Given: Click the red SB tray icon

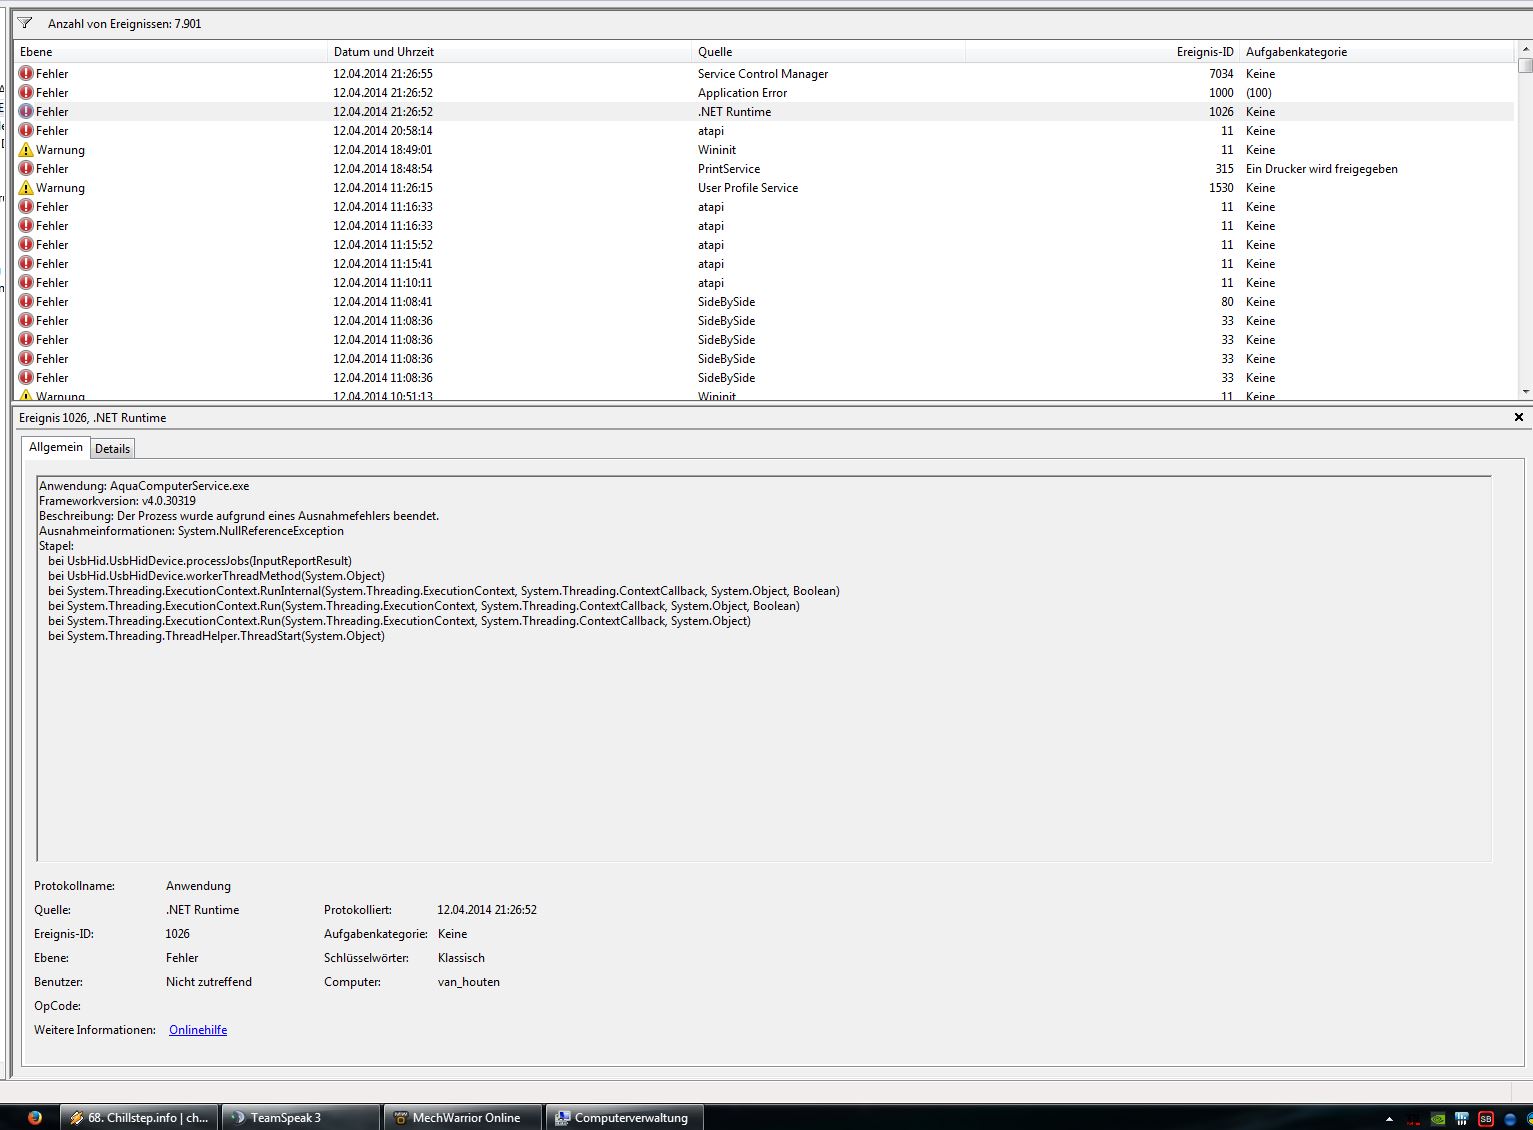Looking at the screenshot, I should [x=1486, y=1118].
